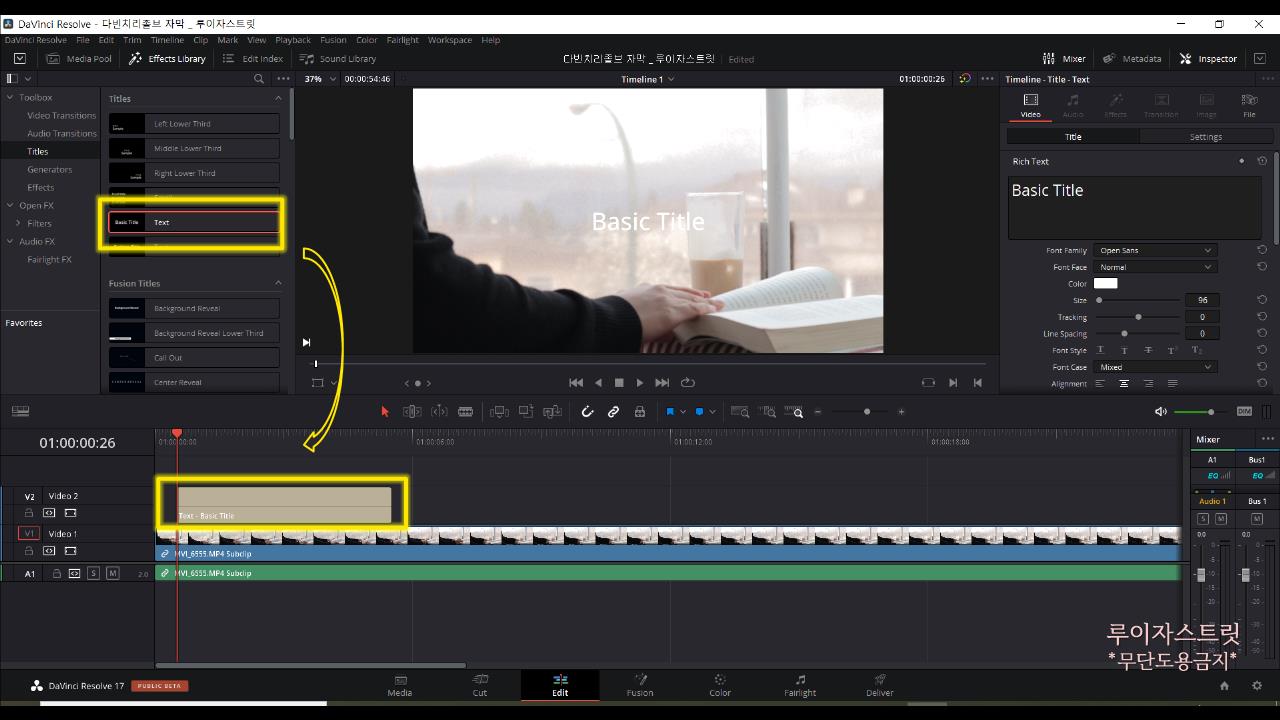Play the timeline forward
The image size is (1280, 720).
[640, 382]
